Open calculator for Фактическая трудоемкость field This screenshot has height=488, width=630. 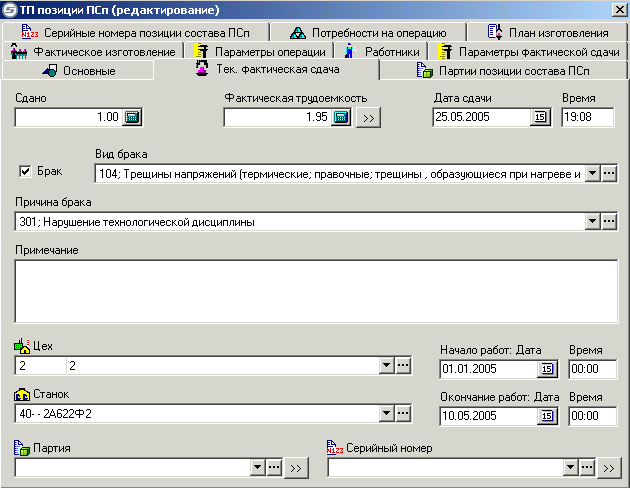click(x=340, y=118)
